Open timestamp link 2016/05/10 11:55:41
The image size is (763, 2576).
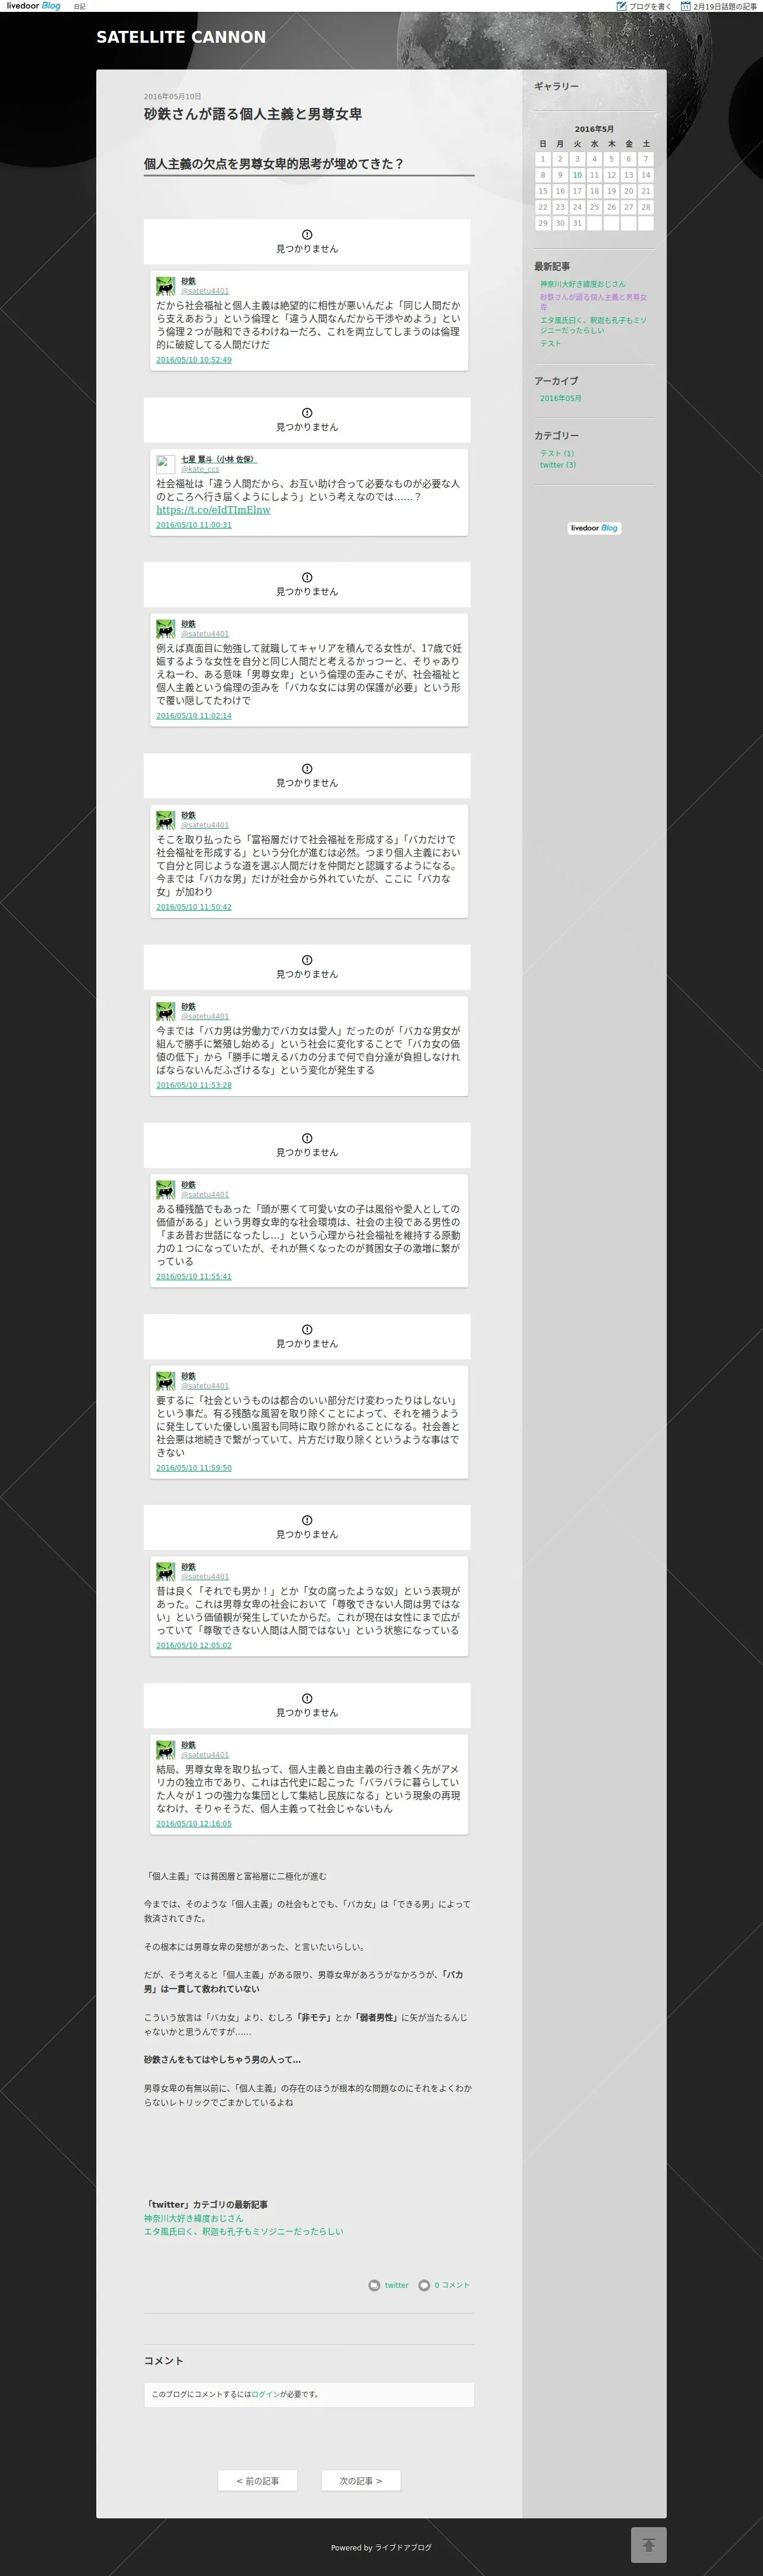[194, 1276]
